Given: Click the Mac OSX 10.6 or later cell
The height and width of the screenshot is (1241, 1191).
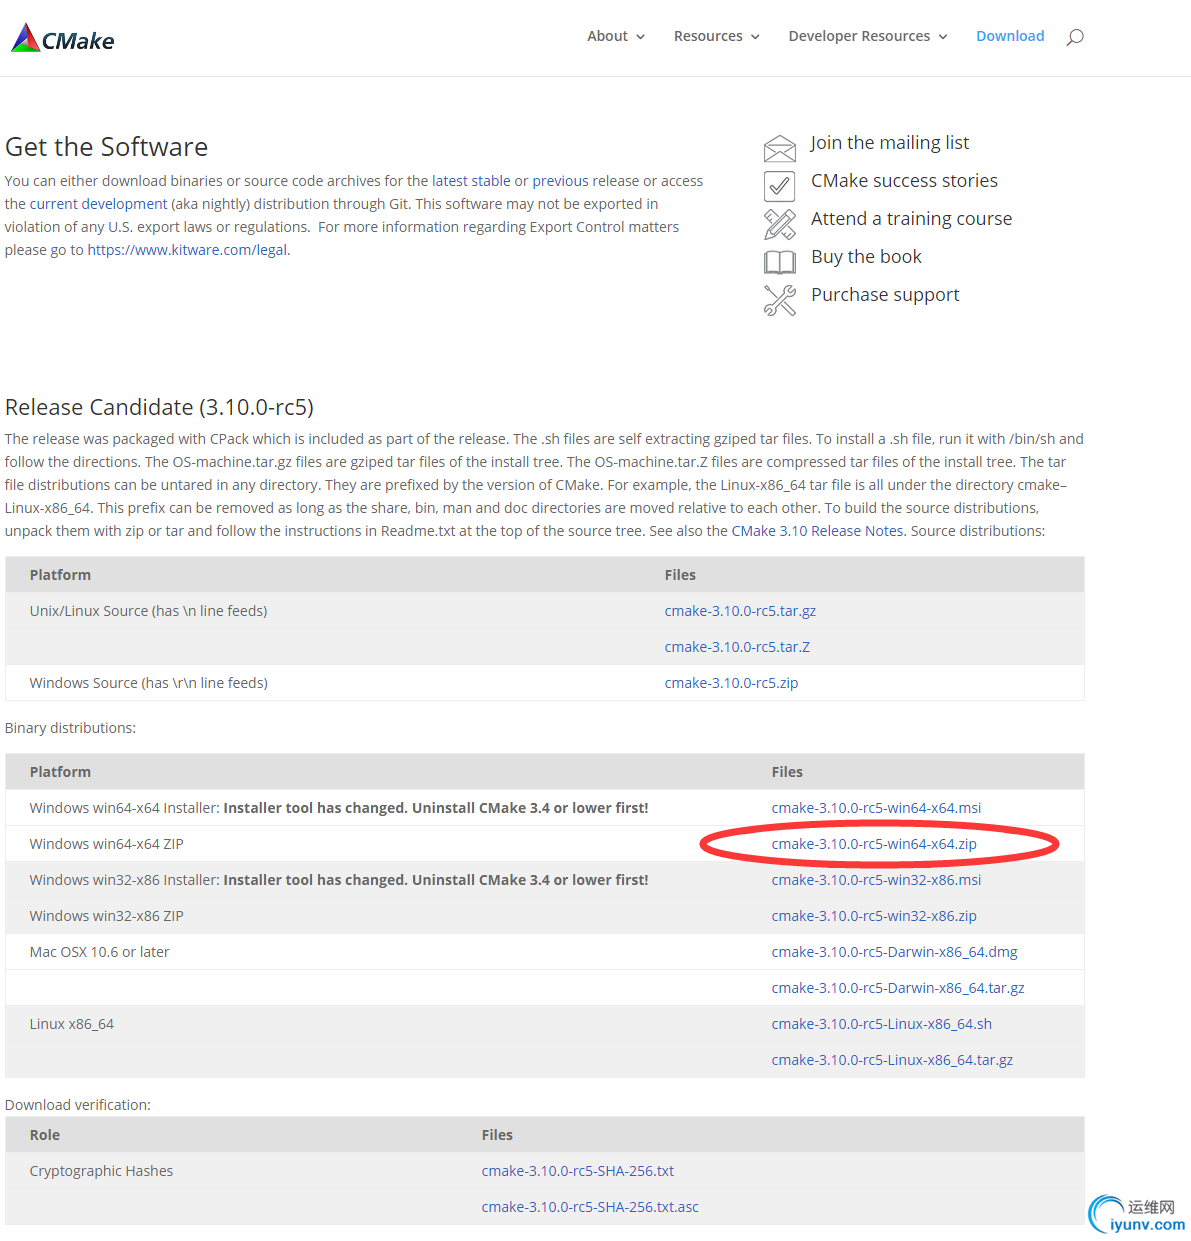Looking at the screenshot, I should coord(99,952).
